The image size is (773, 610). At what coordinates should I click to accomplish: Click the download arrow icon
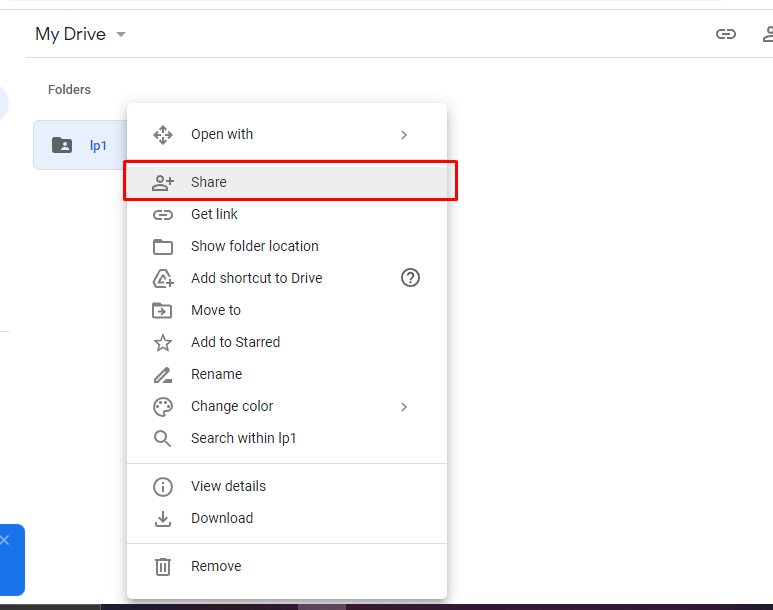point(163,519)
